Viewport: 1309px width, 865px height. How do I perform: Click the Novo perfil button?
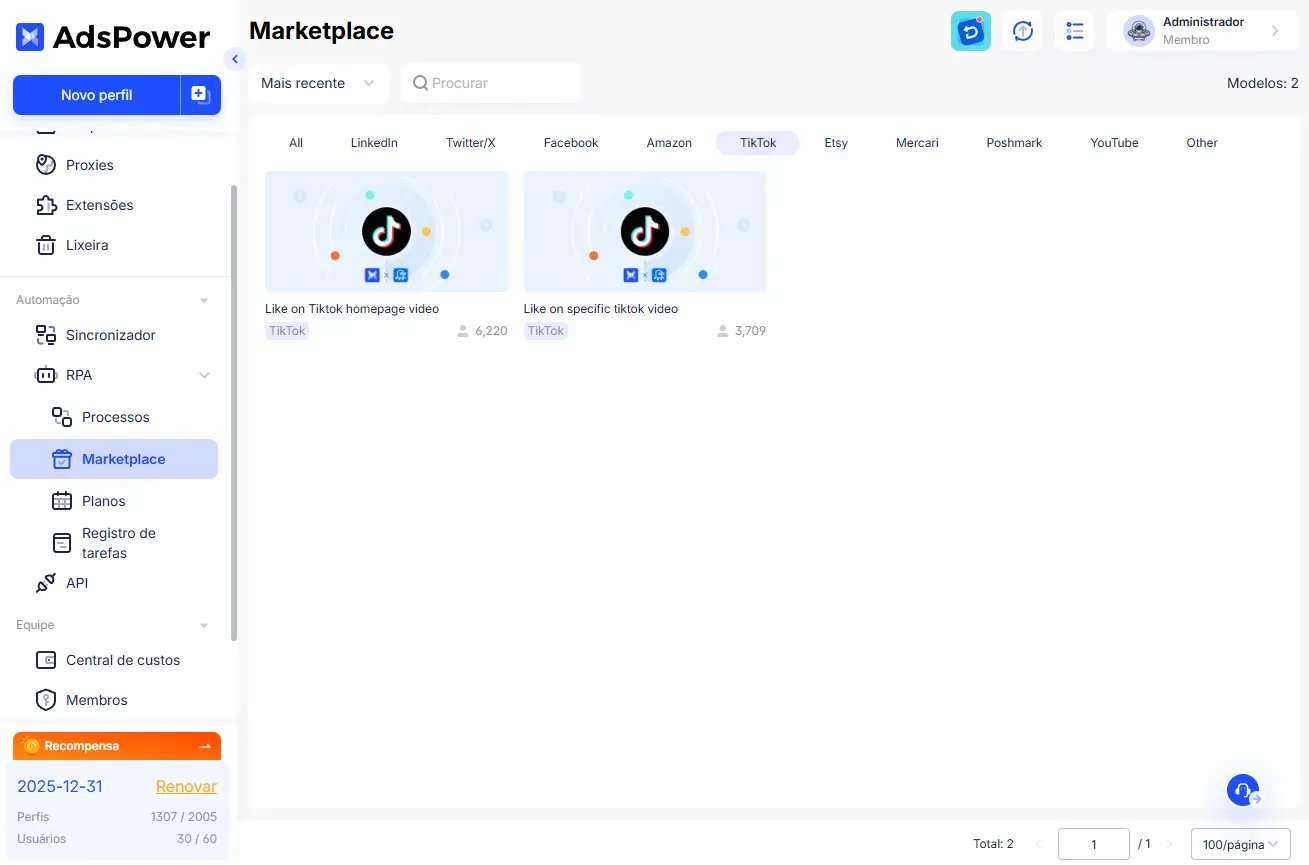[97, 95]
